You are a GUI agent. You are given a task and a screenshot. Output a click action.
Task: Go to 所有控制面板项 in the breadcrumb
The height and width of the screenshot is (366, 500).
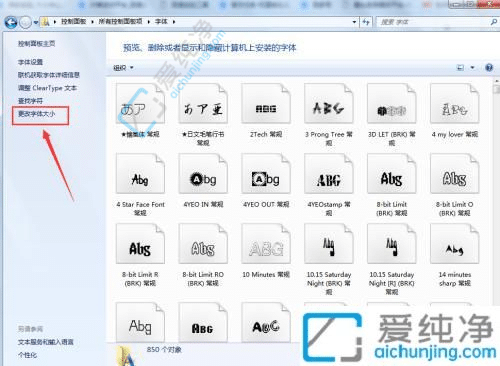click(x=120, y=22)
